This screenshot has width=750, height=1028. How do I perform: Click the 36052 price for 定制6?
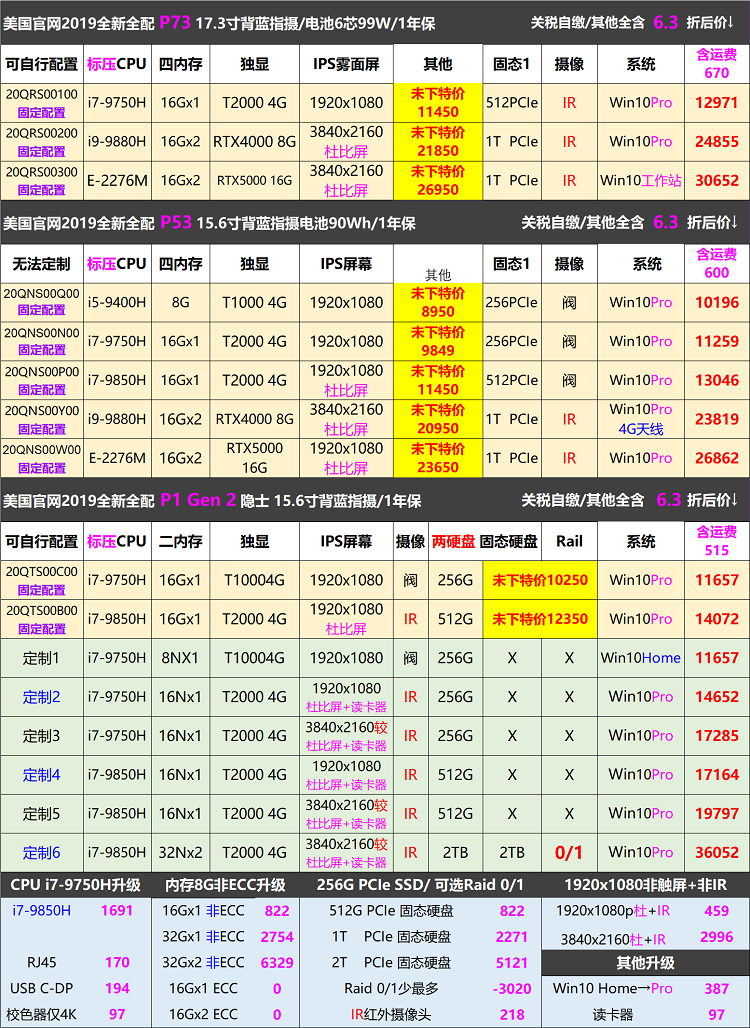(x=716, y=852)
